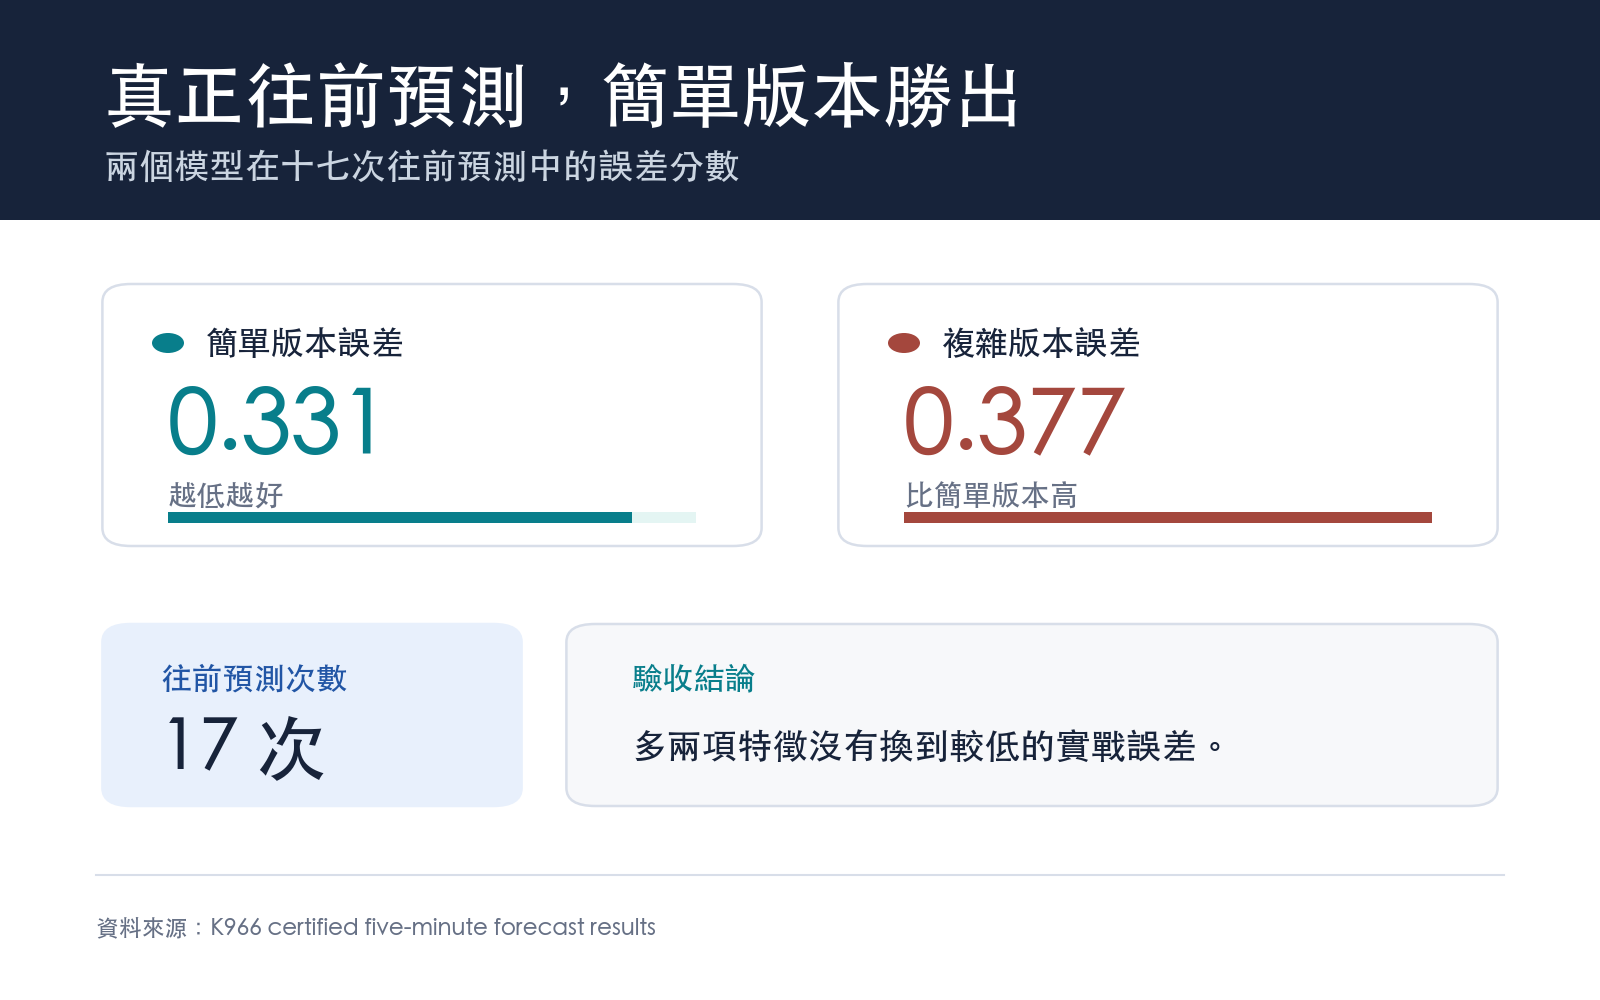Click the subtitle 兩個模型在十七次往前預測中的誤差分數
Viewport: 1600px width, 1000px height.
coord(422,166)
